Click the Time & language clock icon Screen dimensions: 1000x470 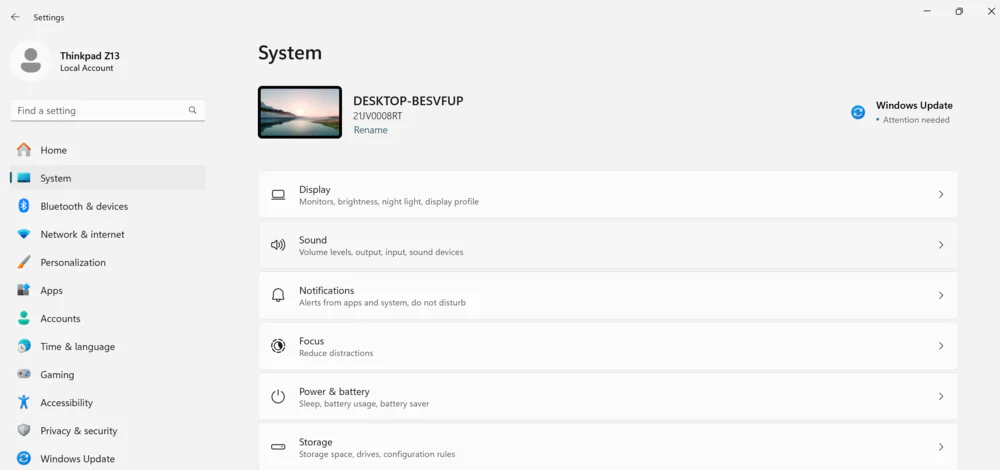24,346
